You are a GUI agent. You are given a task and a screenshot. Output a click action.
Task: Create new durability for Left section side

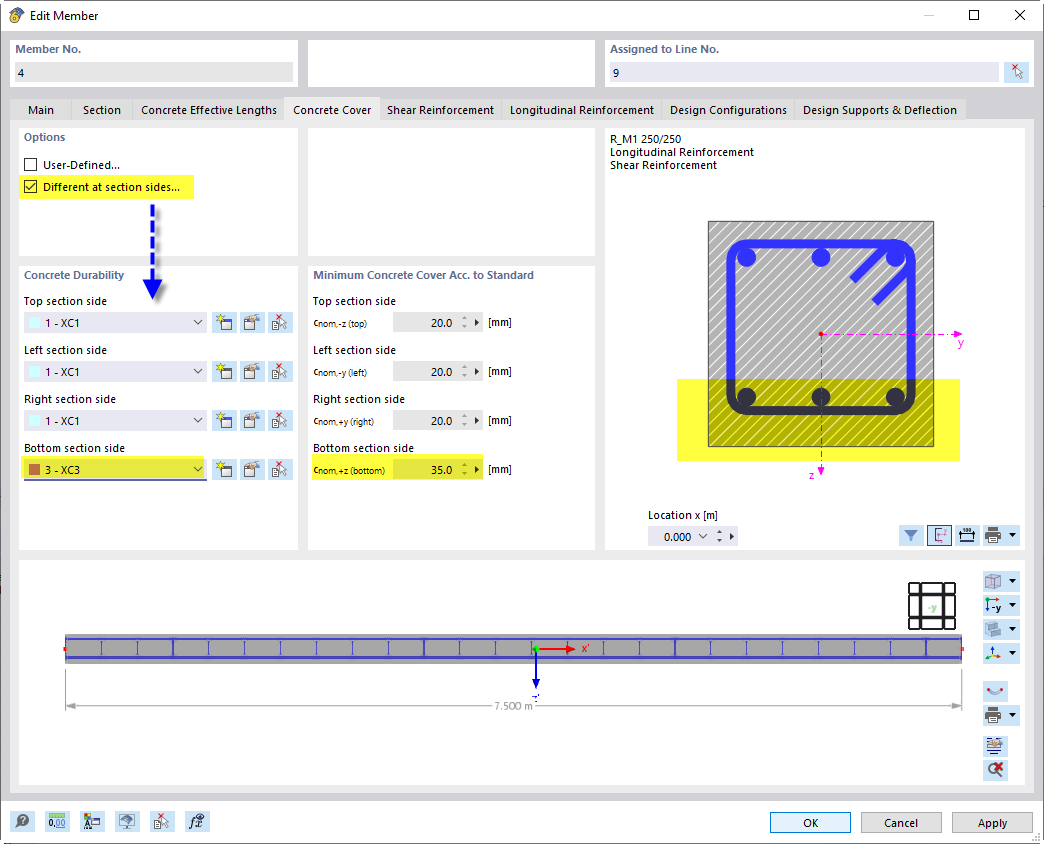tap(224, 371)
